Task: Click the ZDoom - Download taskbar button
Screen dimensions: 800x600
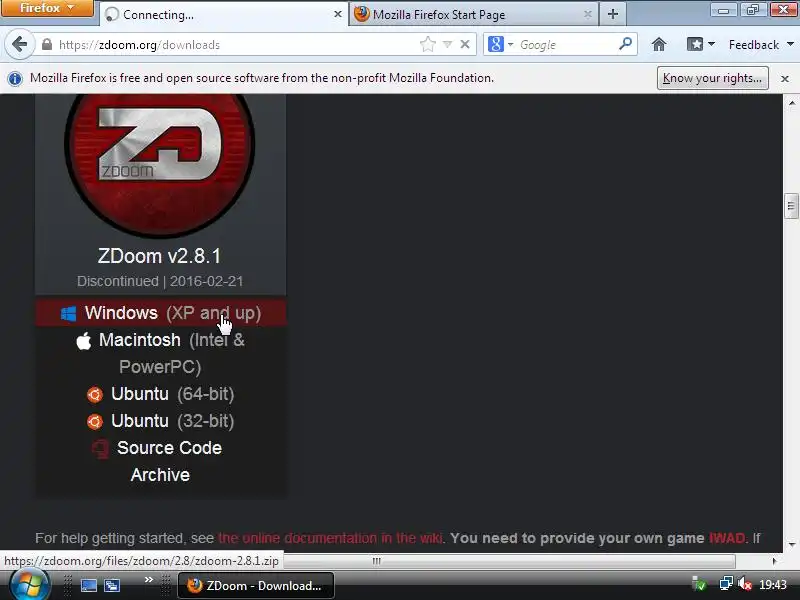Action: [256, 585]
